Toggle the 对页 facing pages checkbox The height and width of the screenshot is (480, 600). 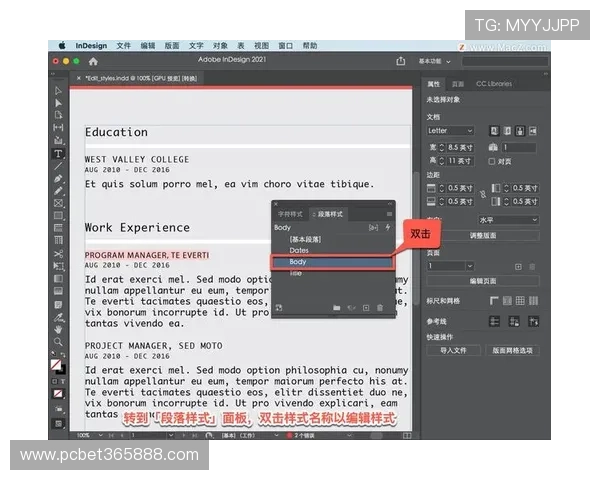tap(492, 161)
